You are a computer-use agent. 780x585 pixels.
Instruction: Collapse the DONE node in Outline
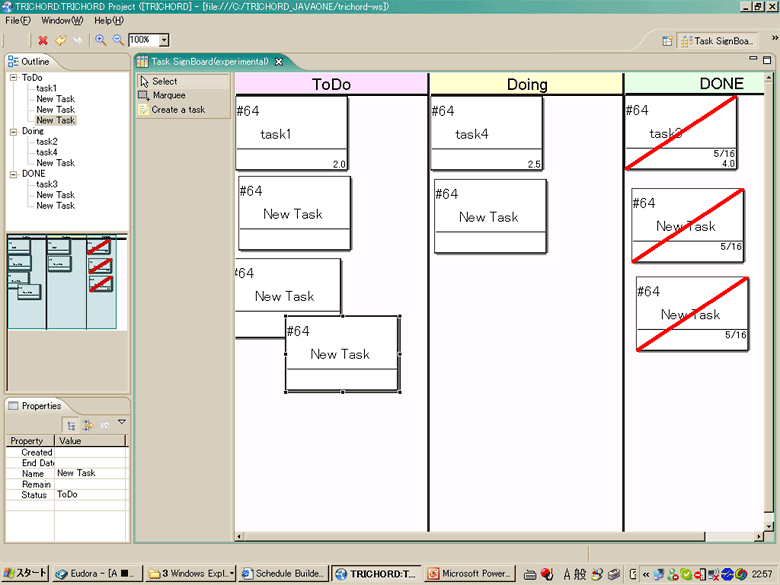(x=13, y=174)
